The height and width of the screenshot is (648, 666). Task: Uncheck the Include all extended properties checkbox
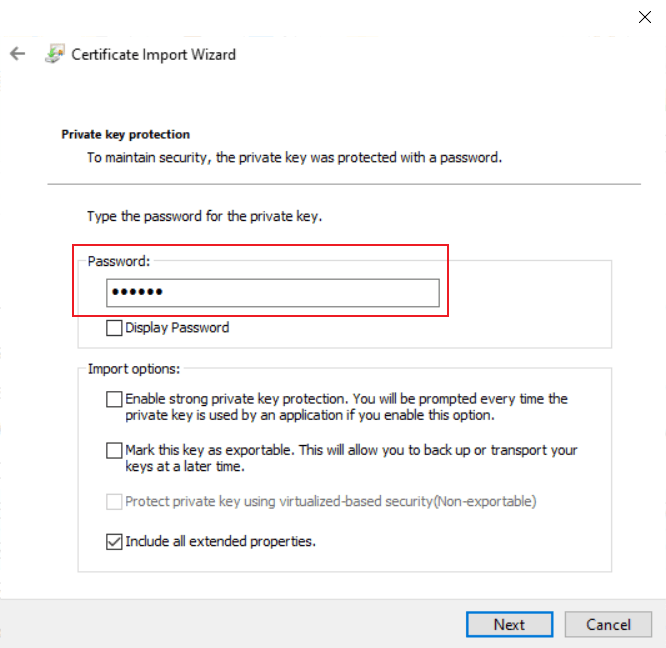[114, 542]
